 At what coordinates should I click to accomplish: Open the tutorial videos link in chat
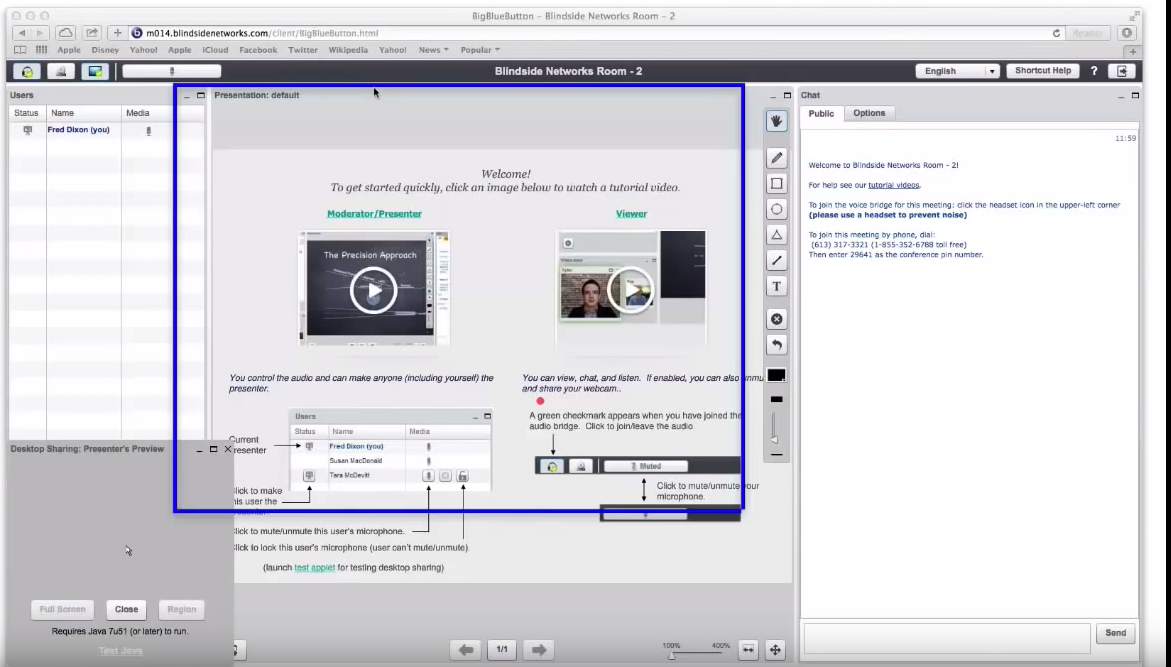[894, 185]
